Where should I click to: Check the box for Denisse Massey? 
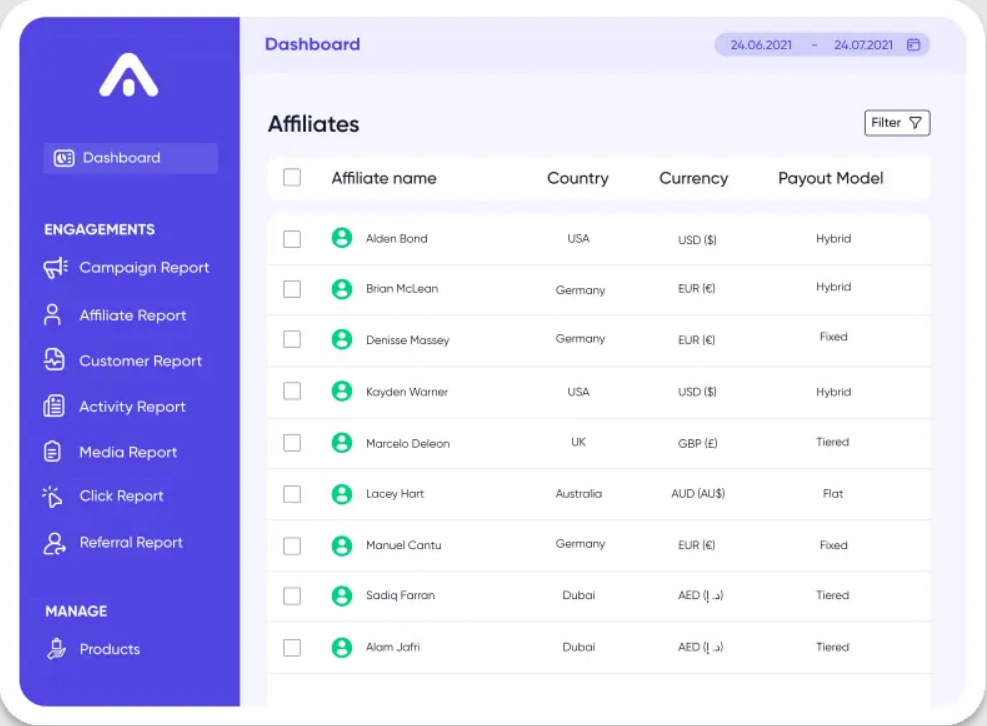click(x=292, y=339)
